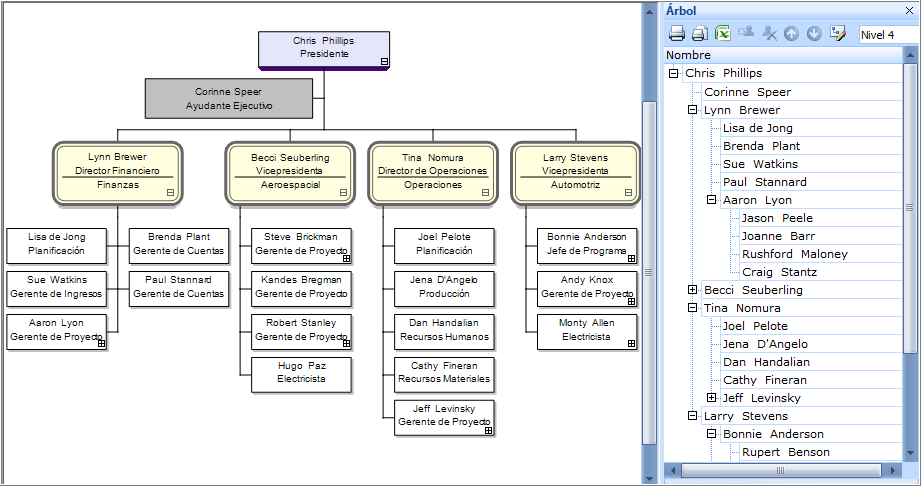921x486 pixels.
Task: Click the print multiple pages icon
Action: pos(700,34)
